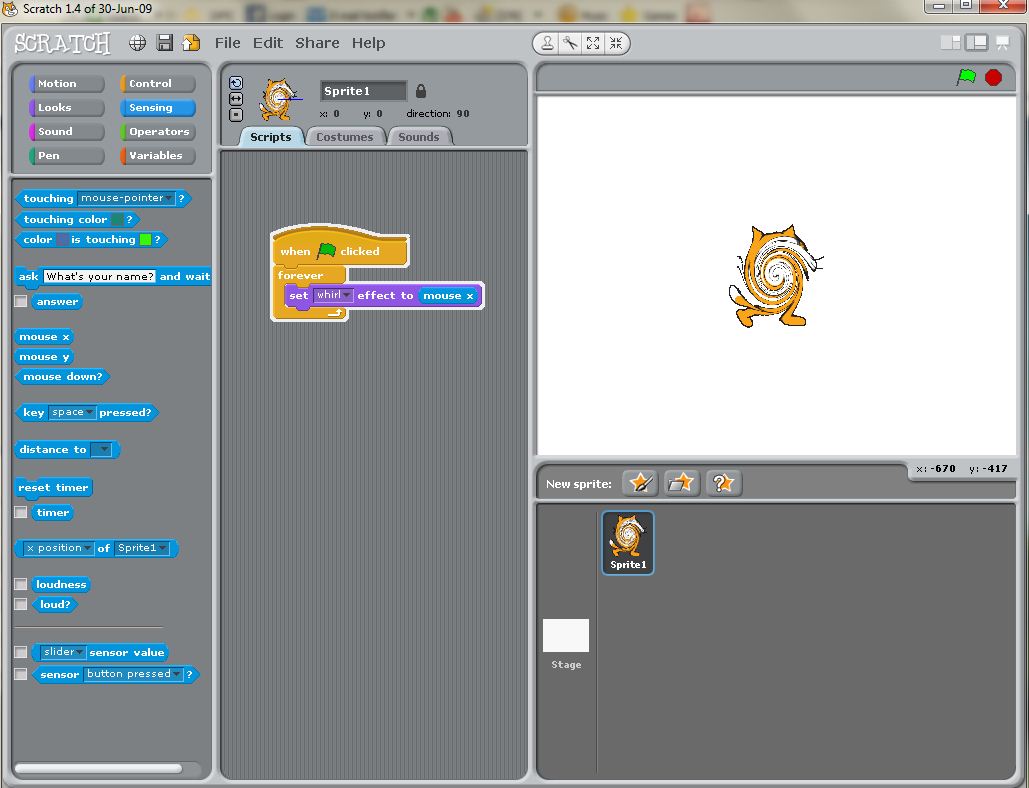Select the scissors delete tool
The image size is (1029, 788).
click(570, 43)
